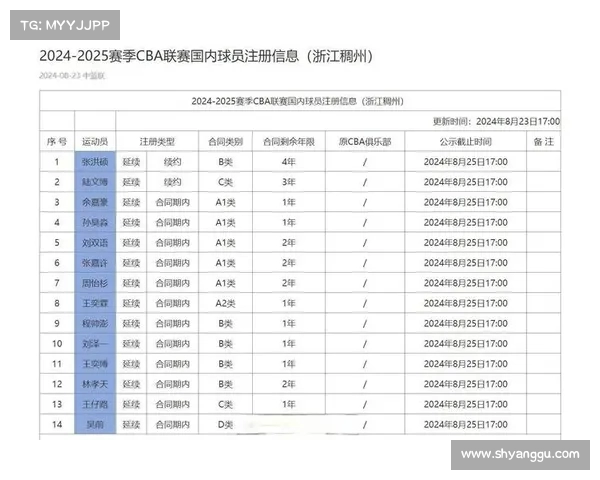Click player name 吴前 in row 14
This screenshot has height=480, width=600.
pos(96,424)
